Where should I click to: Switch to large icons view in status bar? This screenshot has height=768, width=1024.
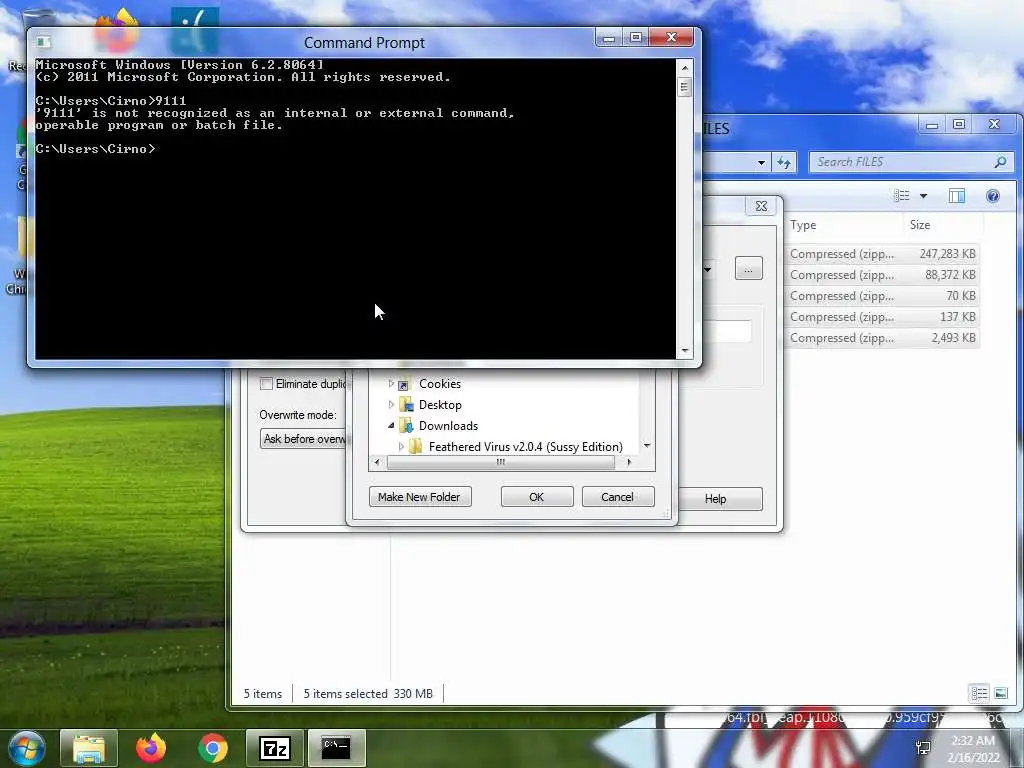(1000, 694)
